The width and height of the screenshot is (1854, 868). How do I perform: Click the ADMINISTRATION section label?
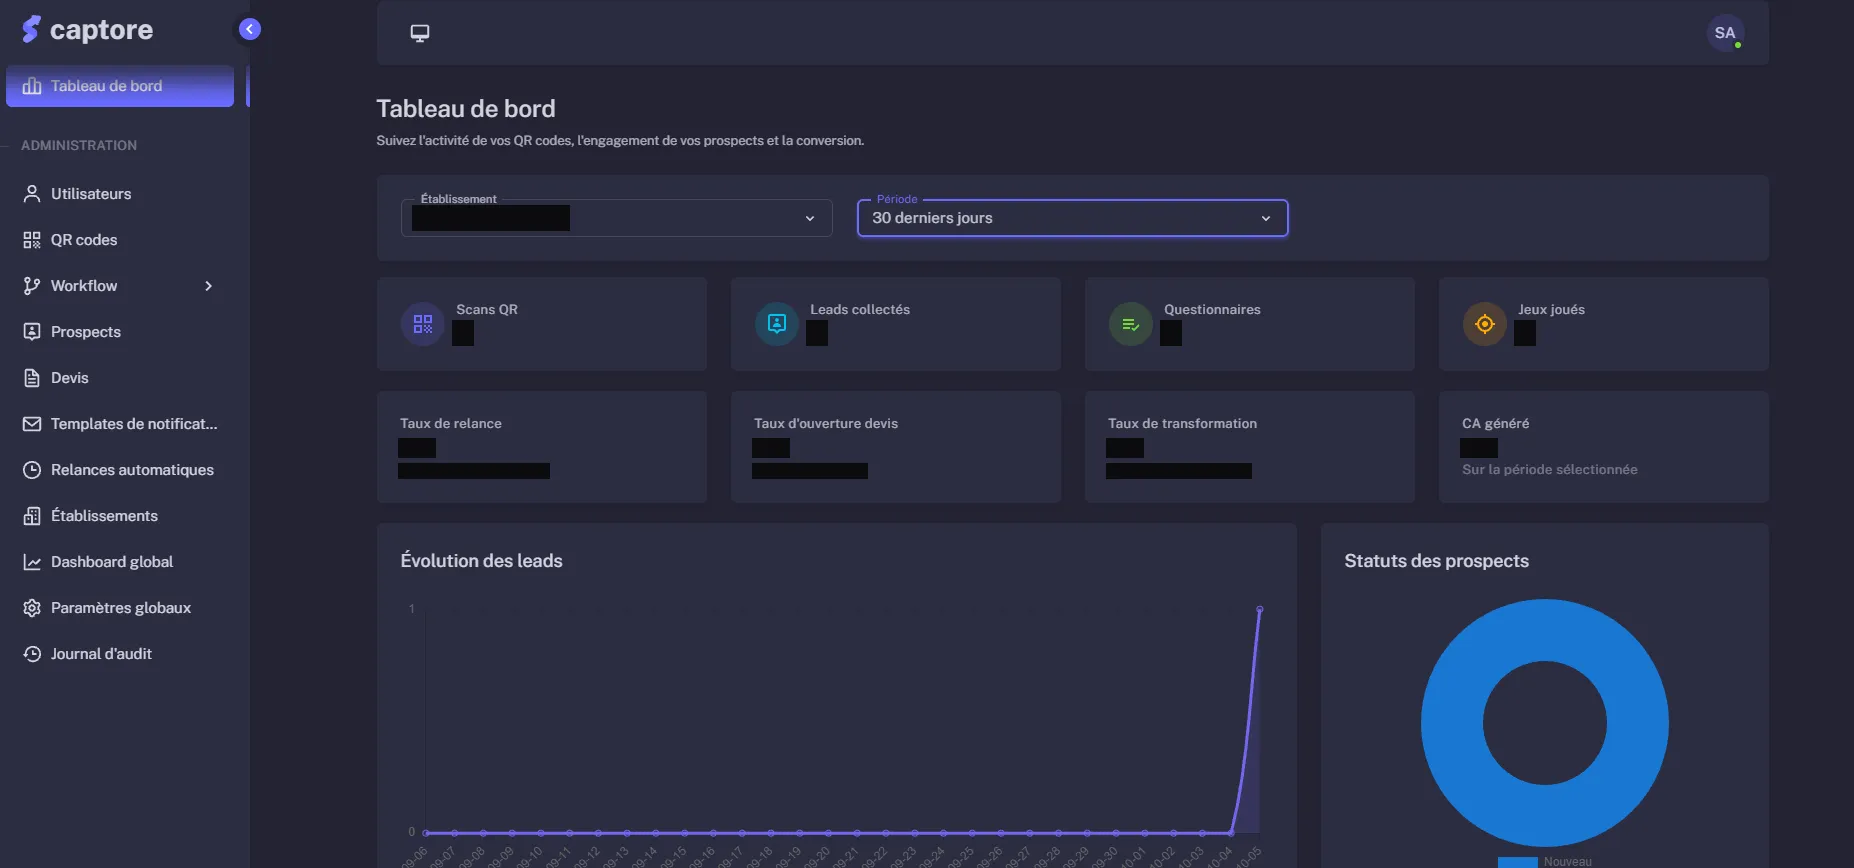pyautogui.click(x=79, y=145)
